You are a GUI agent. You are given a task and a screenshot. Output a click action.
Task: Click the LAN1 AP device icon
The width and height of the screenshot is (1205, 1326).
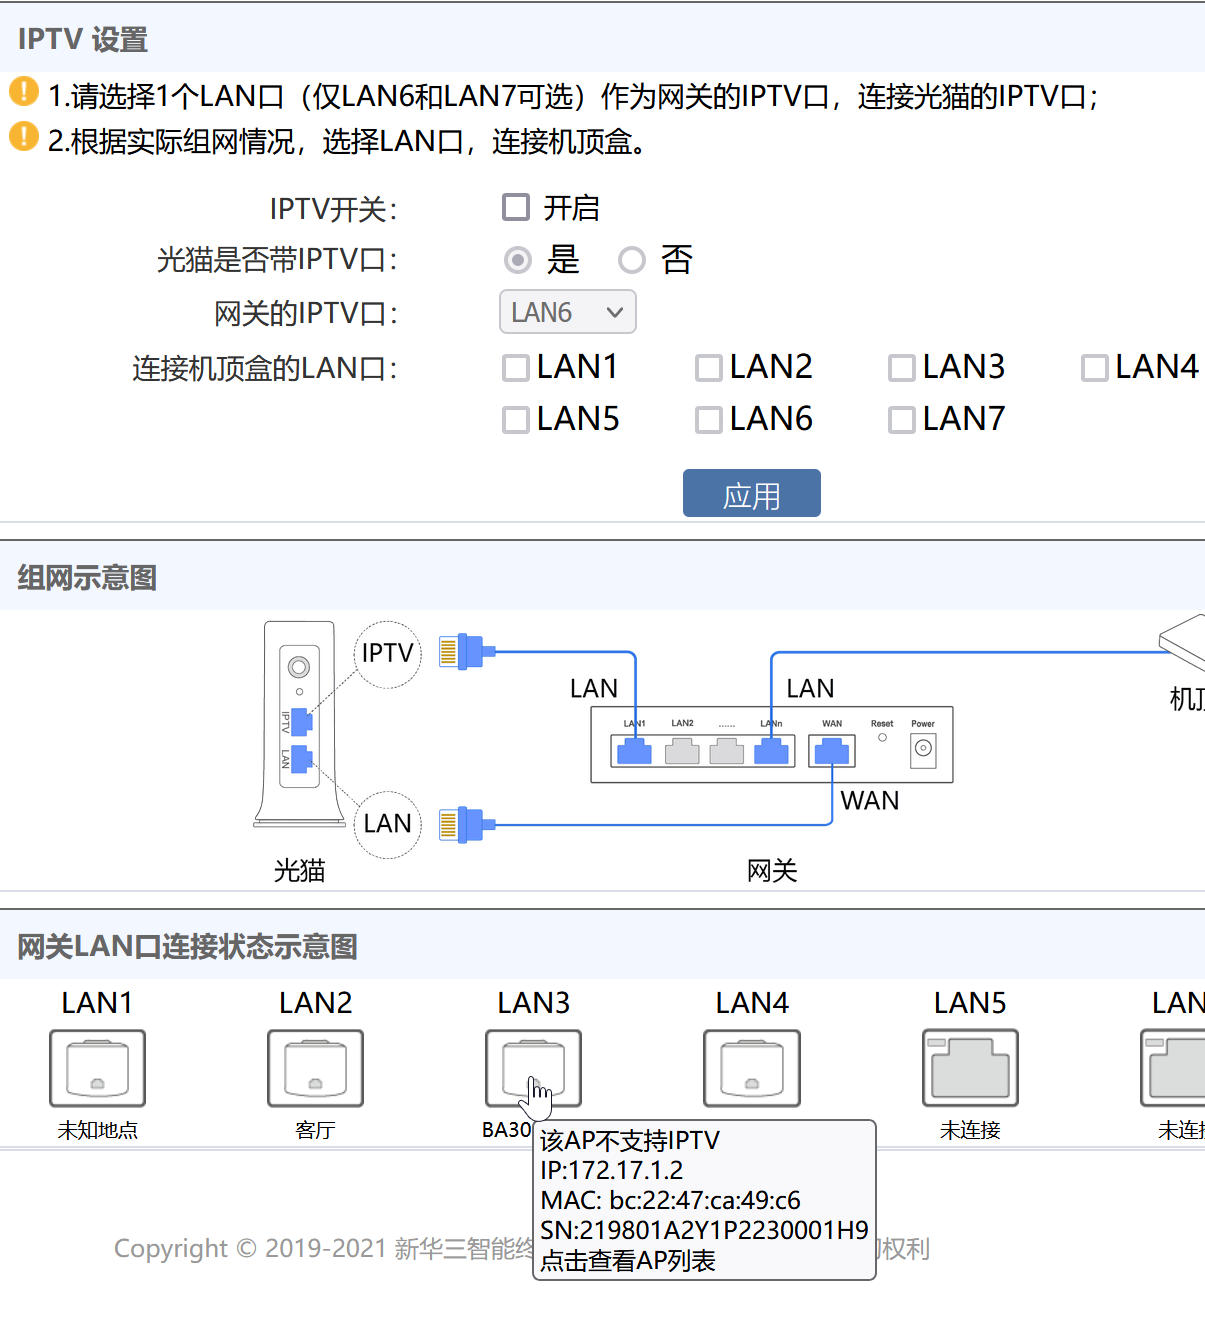[97, 1068]
